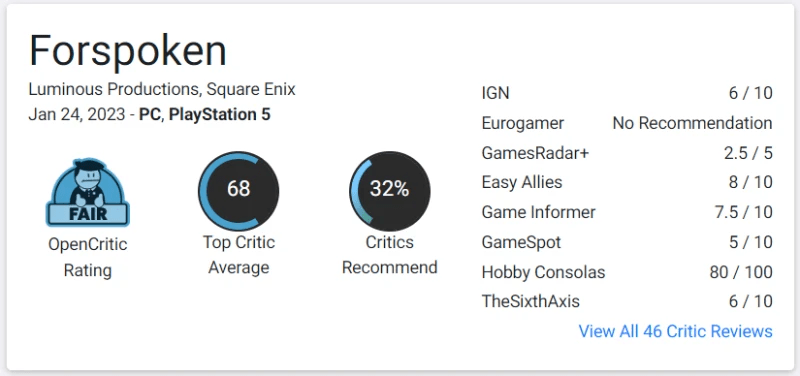Image resolution: width=800 pixels, height=376 pixels.
Task: Open TheSixthAxis review entry
Action: pos(627,302)
